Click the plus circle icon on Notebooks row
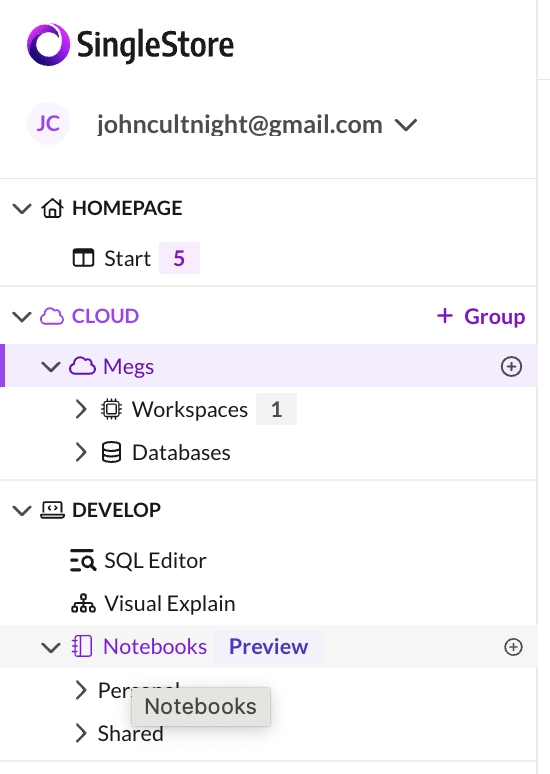Screen dimensions: 550x774 coord(513,647)
